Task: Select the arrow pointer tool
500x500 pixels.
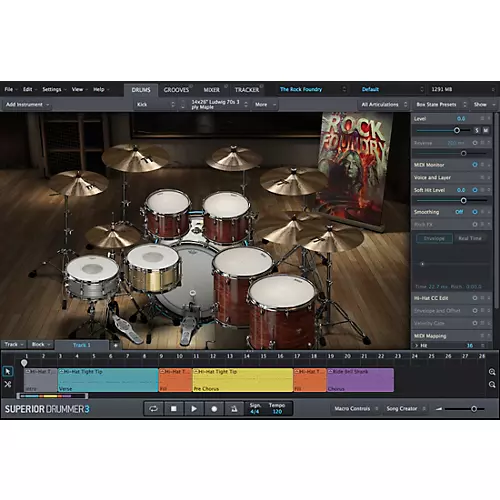Action: (x=8, y=371)
